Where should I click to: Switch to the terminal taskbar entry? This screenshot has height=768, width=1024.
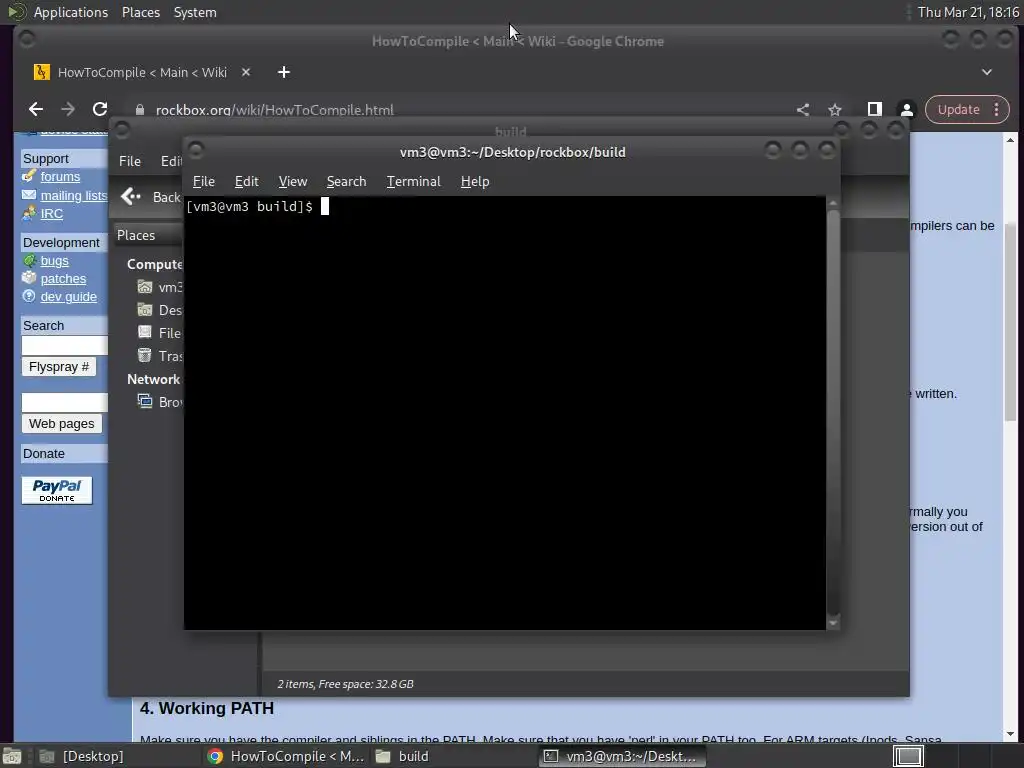pos(622,756)
